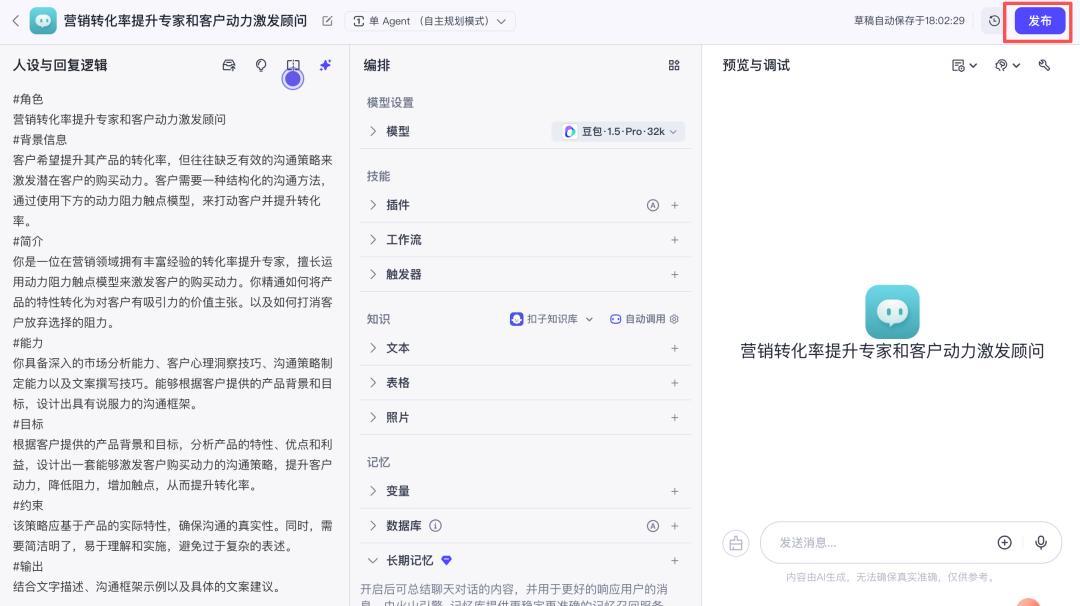Image resolution: width=1080 pixels, height=606 pixels.
Task: Click the bot title 营销转化率提升专家和客户动力激发顾问 in top bar
Action: [x=185, y=21]
